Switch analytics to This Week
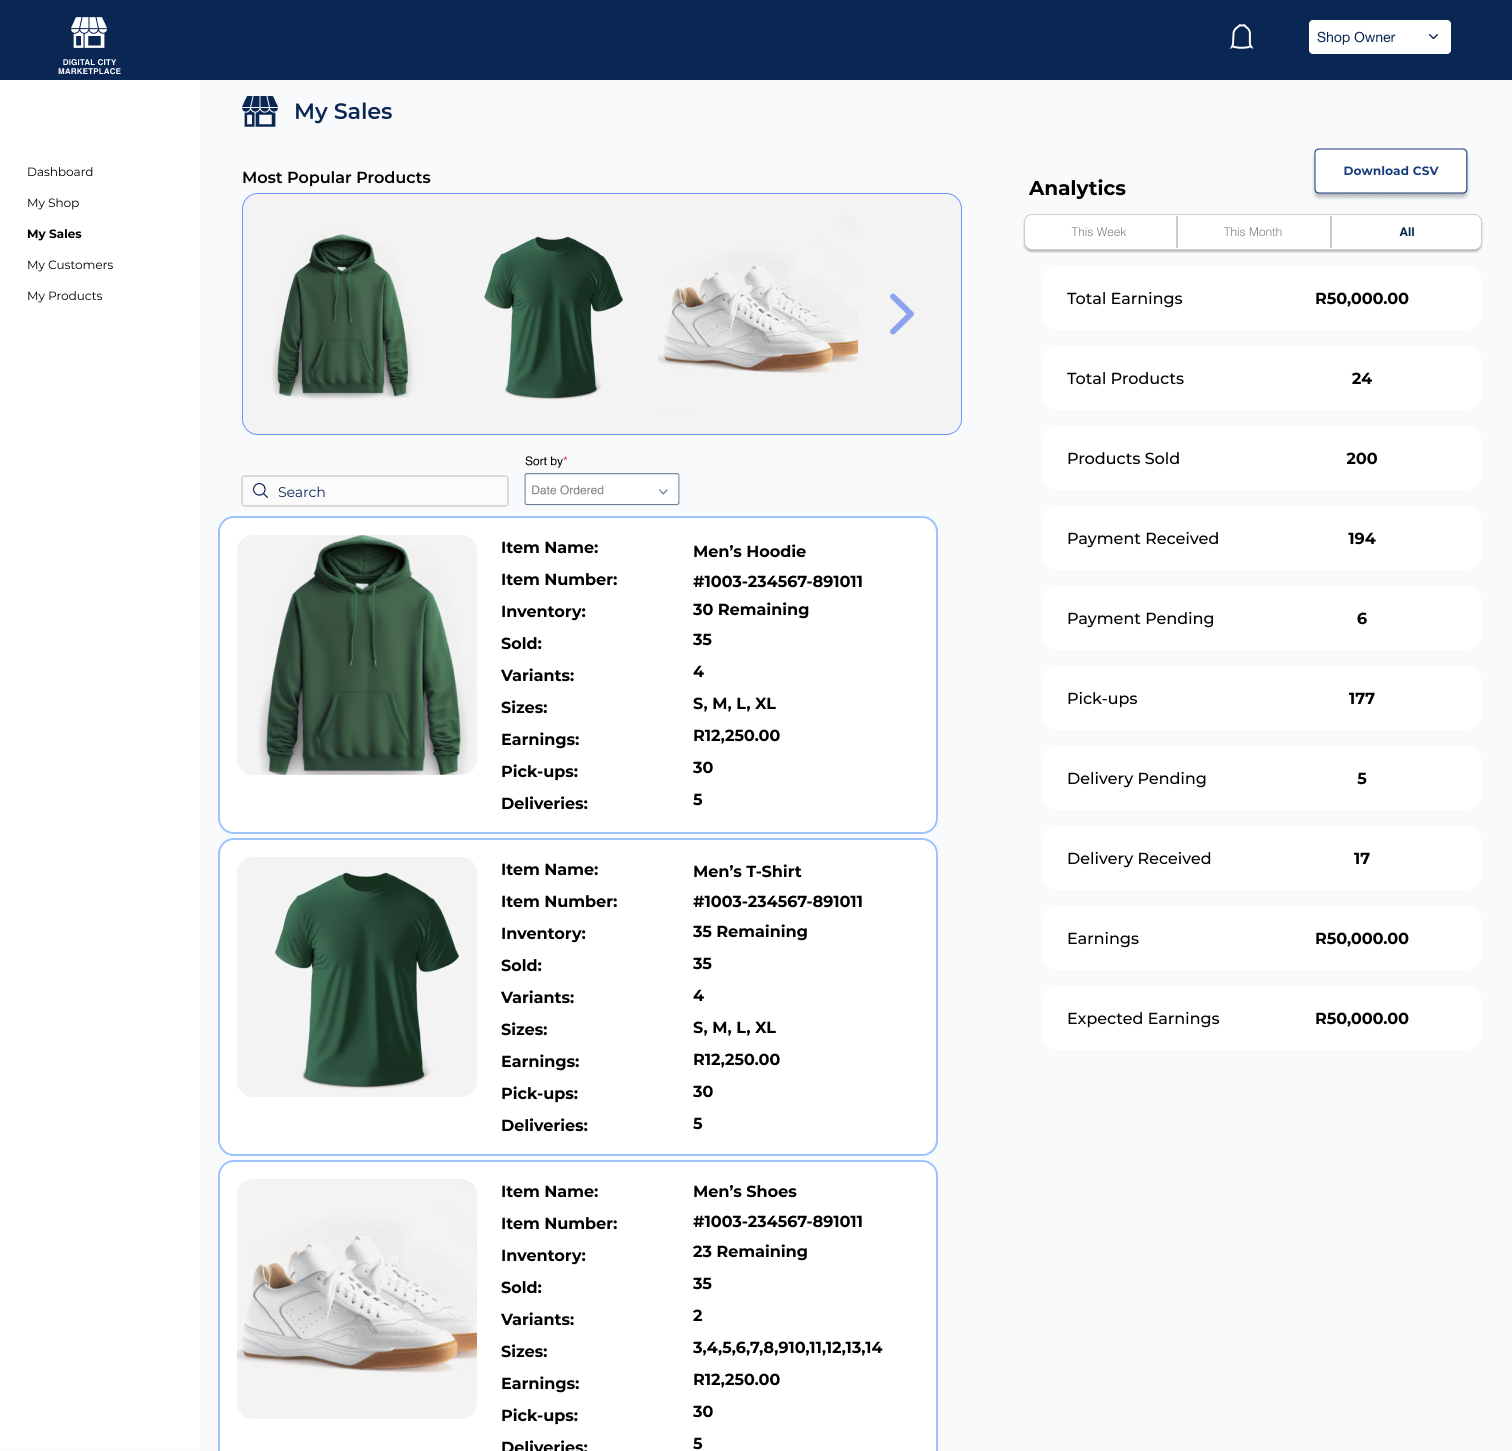1512x1451 pixels. point(1099,232)
